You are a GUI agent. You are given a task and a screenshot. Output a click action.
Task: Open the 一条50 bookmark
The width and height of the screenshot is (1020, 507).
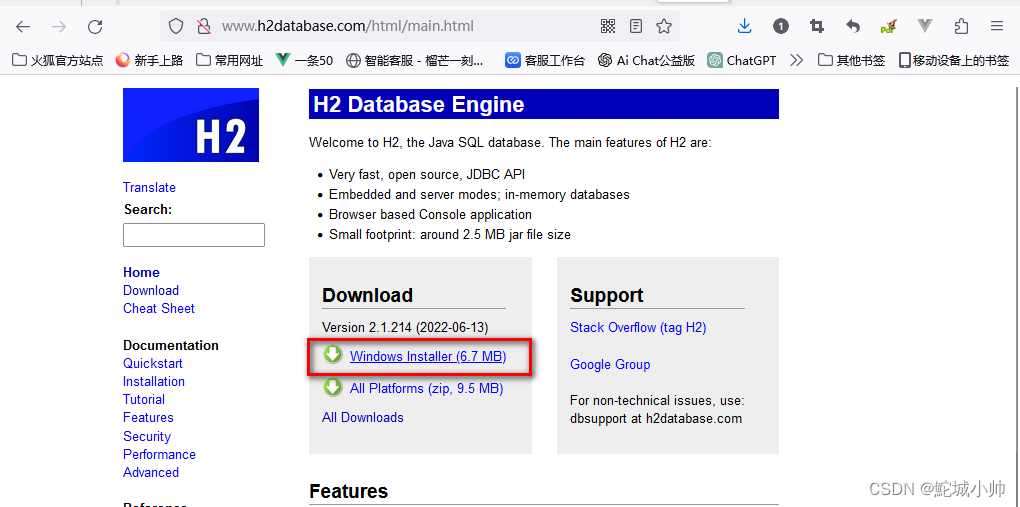304,61
